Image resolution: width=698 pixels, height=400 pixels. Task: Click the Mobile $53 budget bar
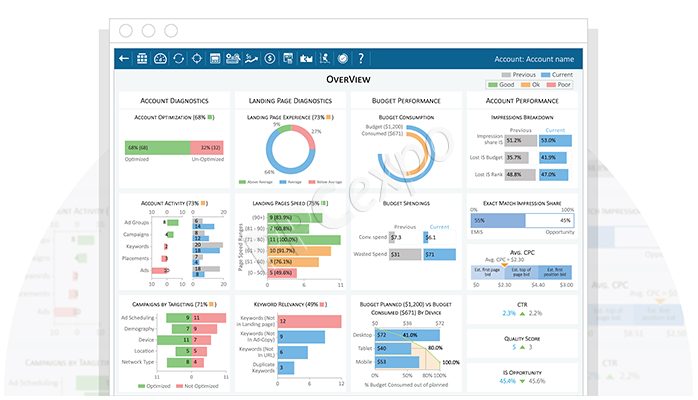coord(397,362)
